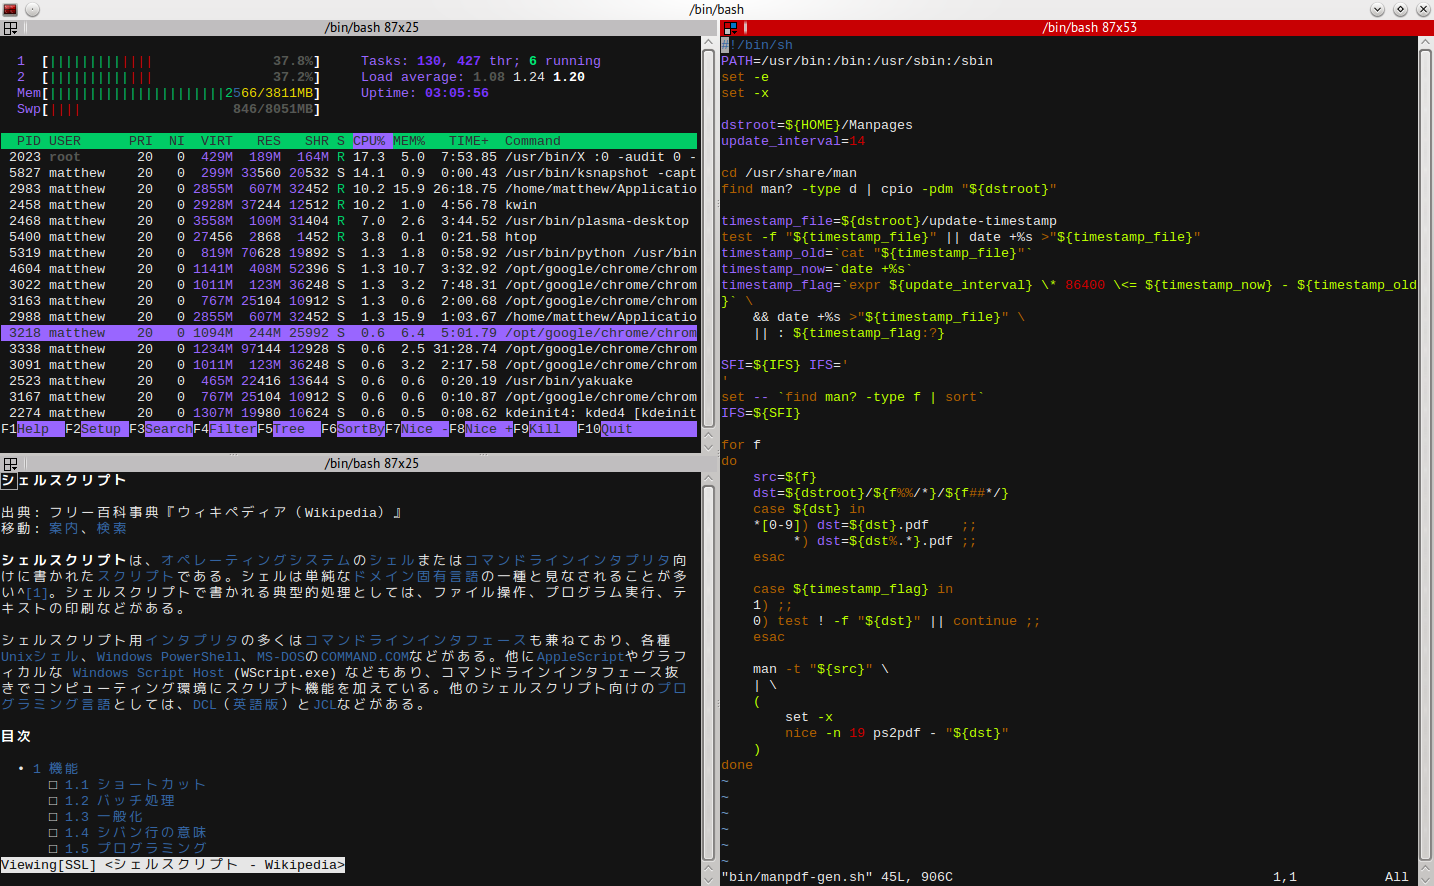Click up arrow of Wikipedia pane scrollbar

pyautogui.click(x=708, y=479)
